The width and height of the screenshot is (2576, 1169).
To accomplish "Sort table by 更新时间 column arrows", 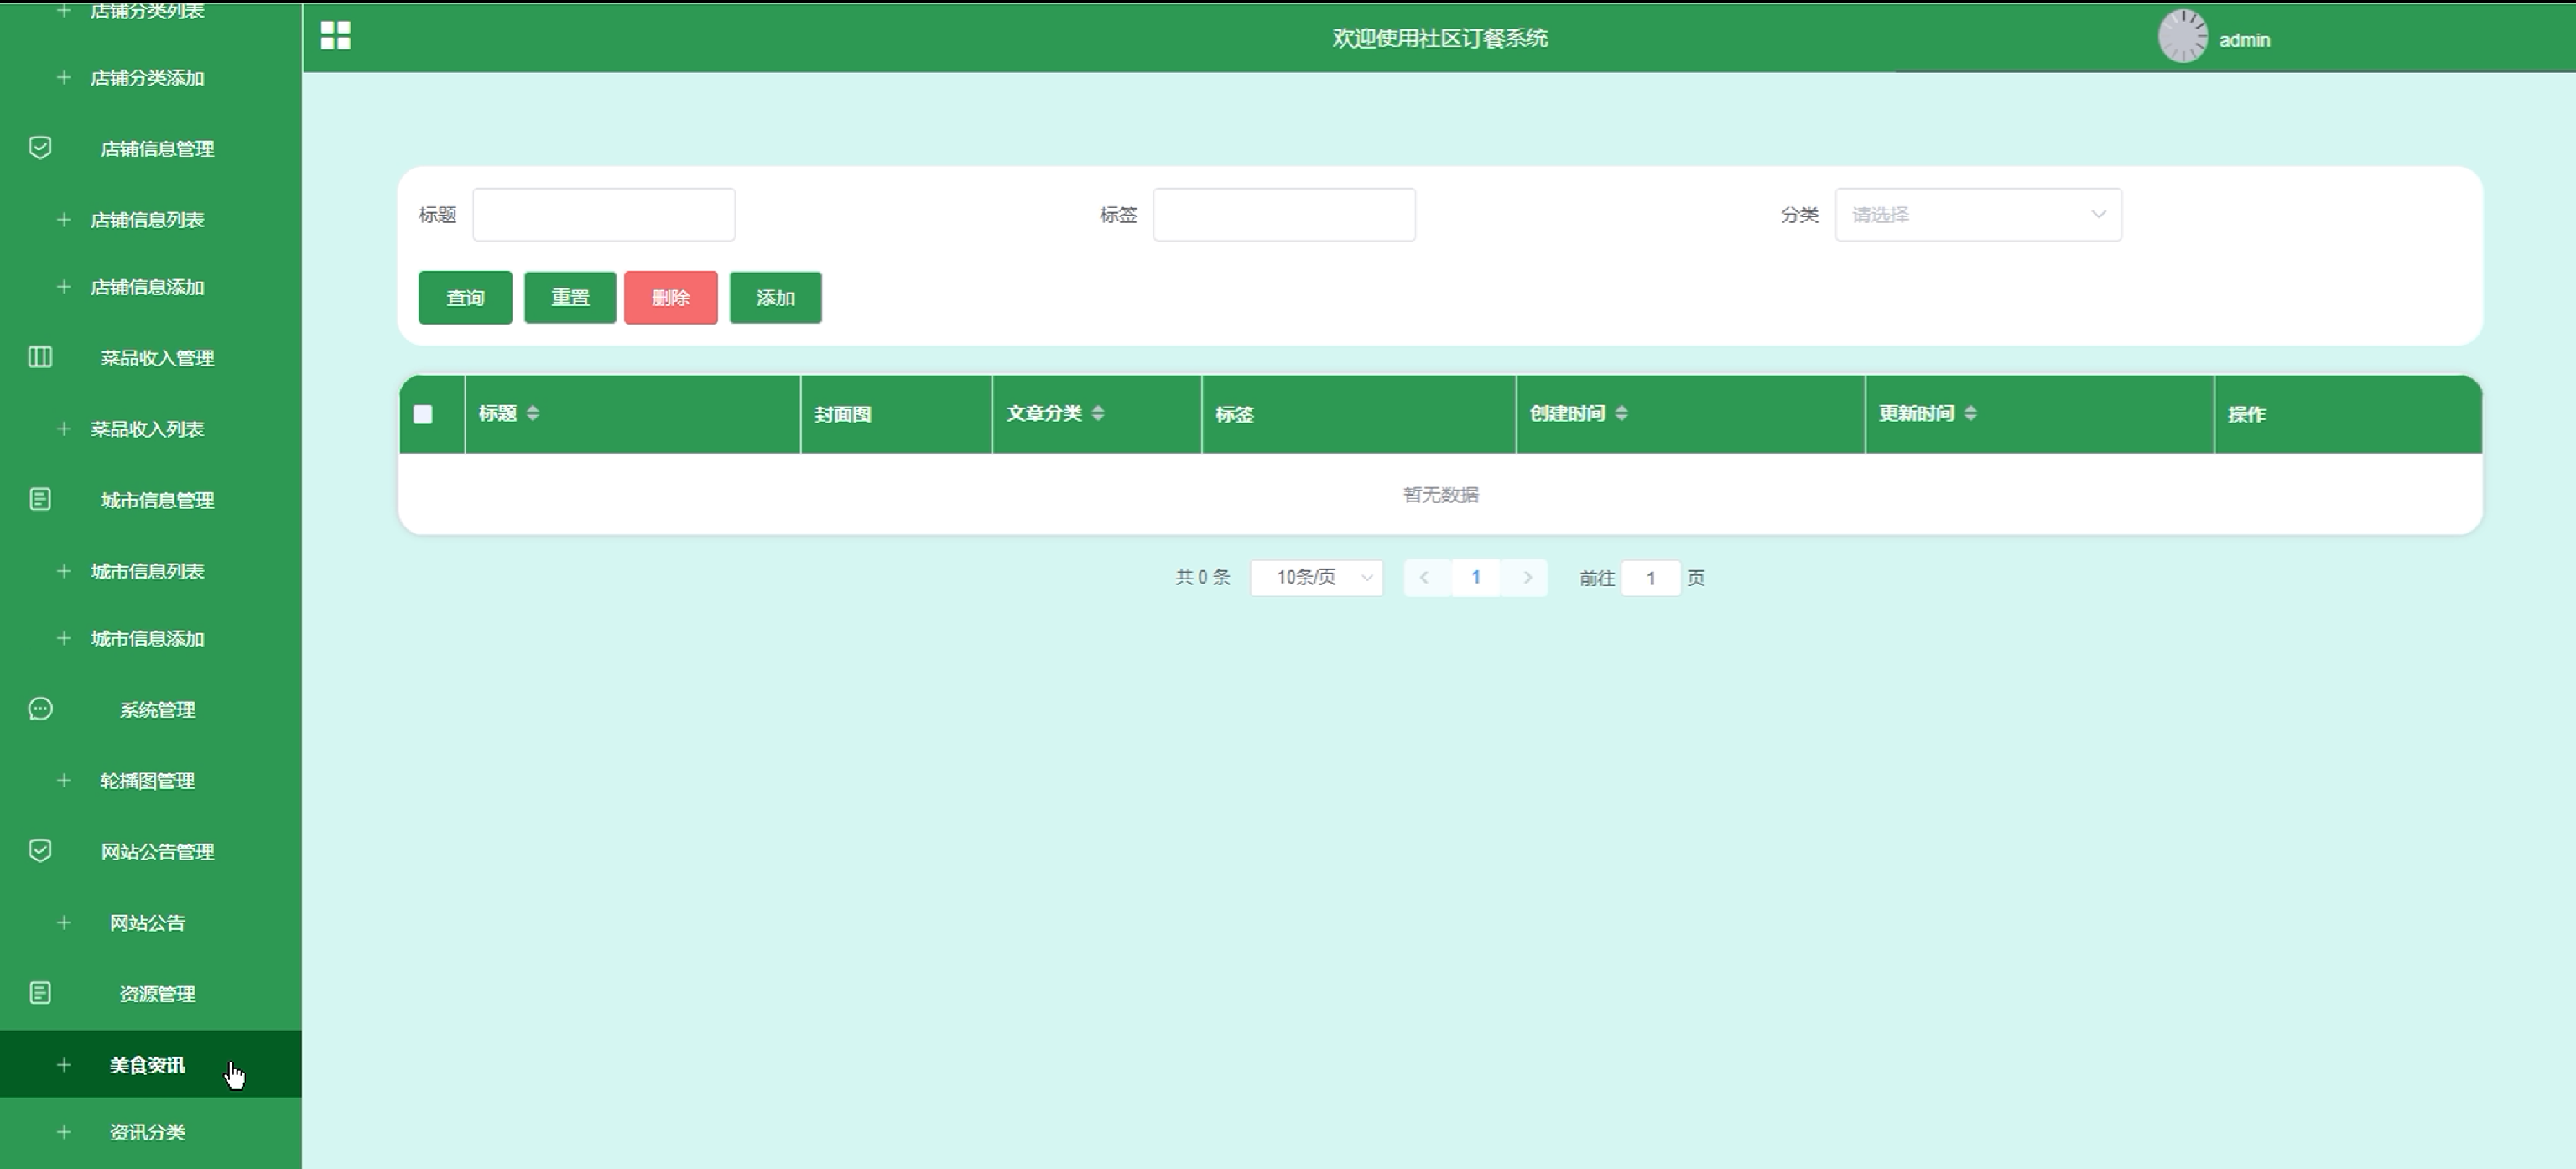I will (1971, 413).
